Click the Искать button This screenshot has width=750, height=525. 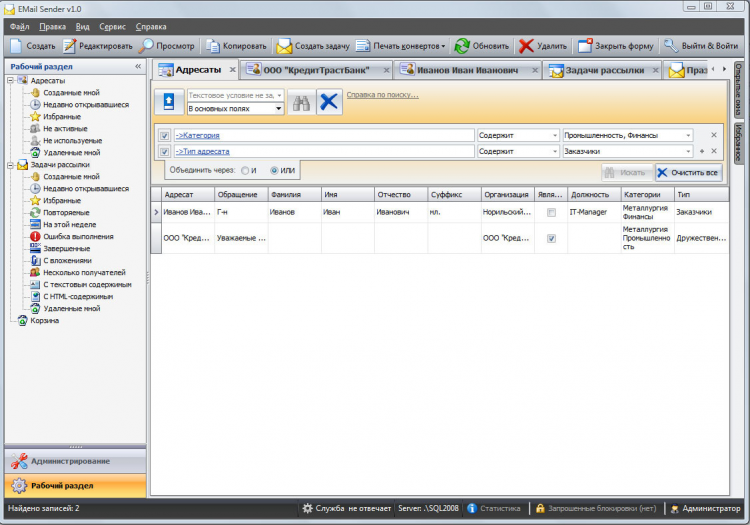pyautogui.click(x=627, y=173)
